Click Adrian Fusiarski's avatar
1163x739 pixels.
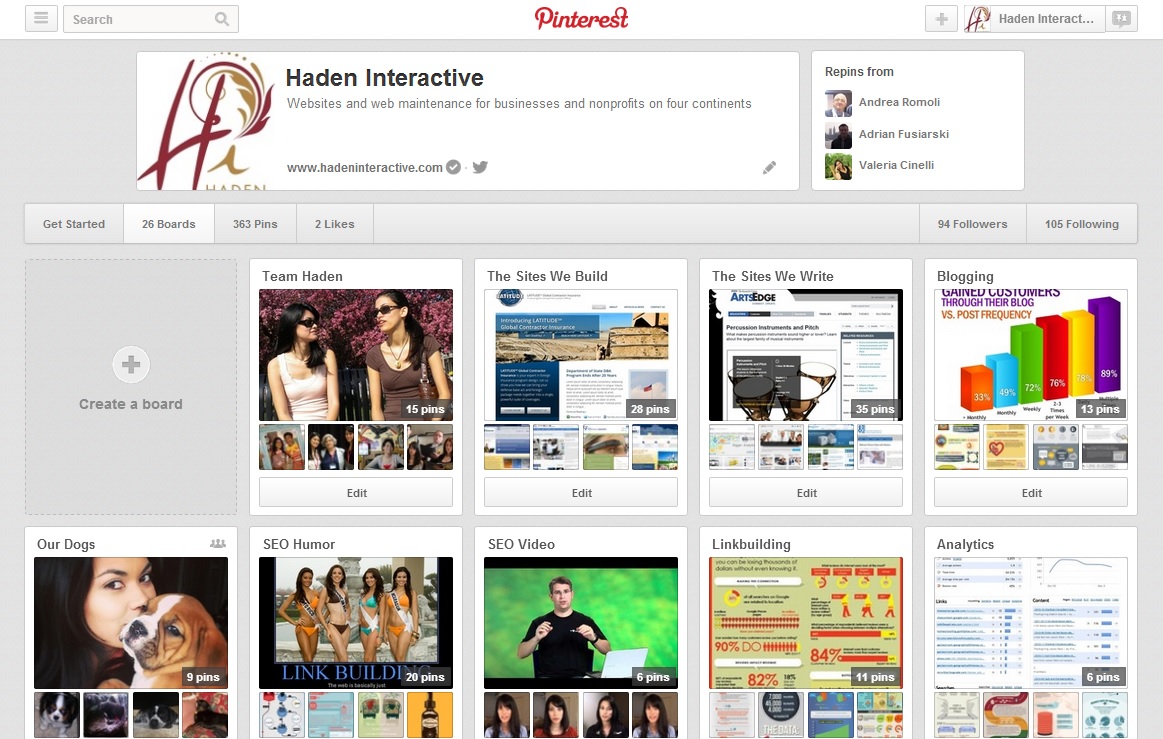[x=838, y=135]
